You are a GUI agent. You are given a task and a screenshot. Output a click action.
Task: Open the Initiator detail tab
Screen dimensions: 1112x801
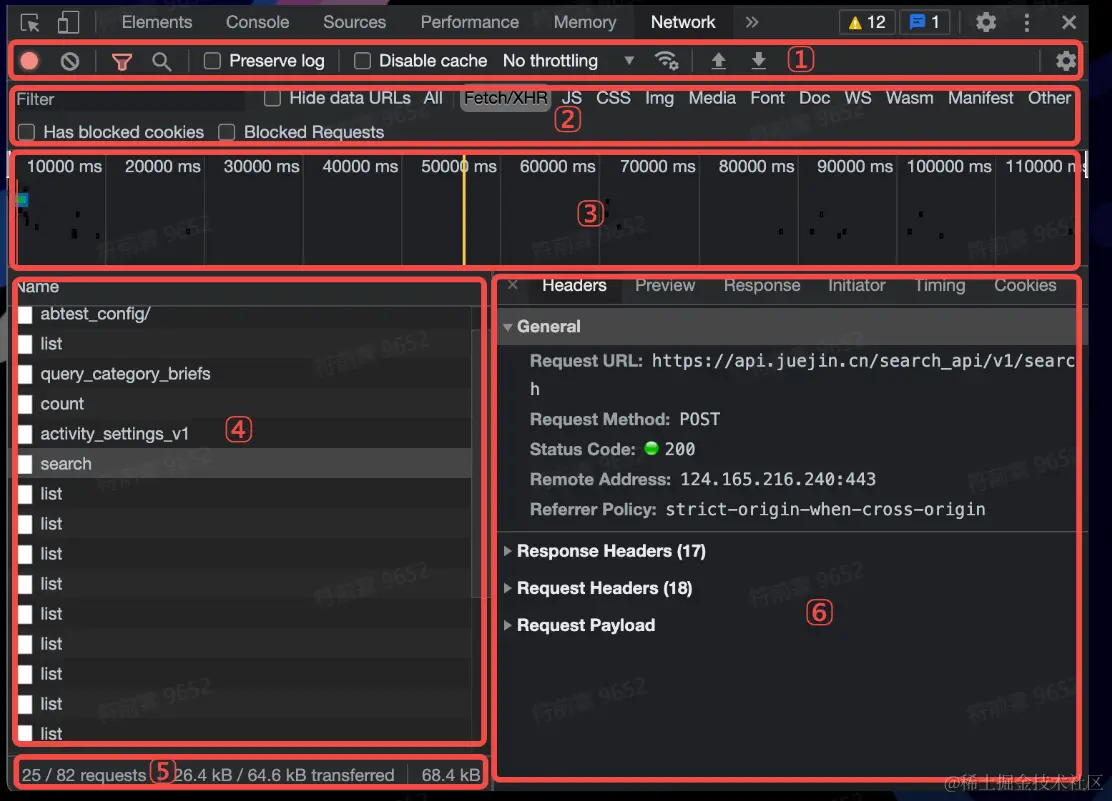tap(857, 285)
